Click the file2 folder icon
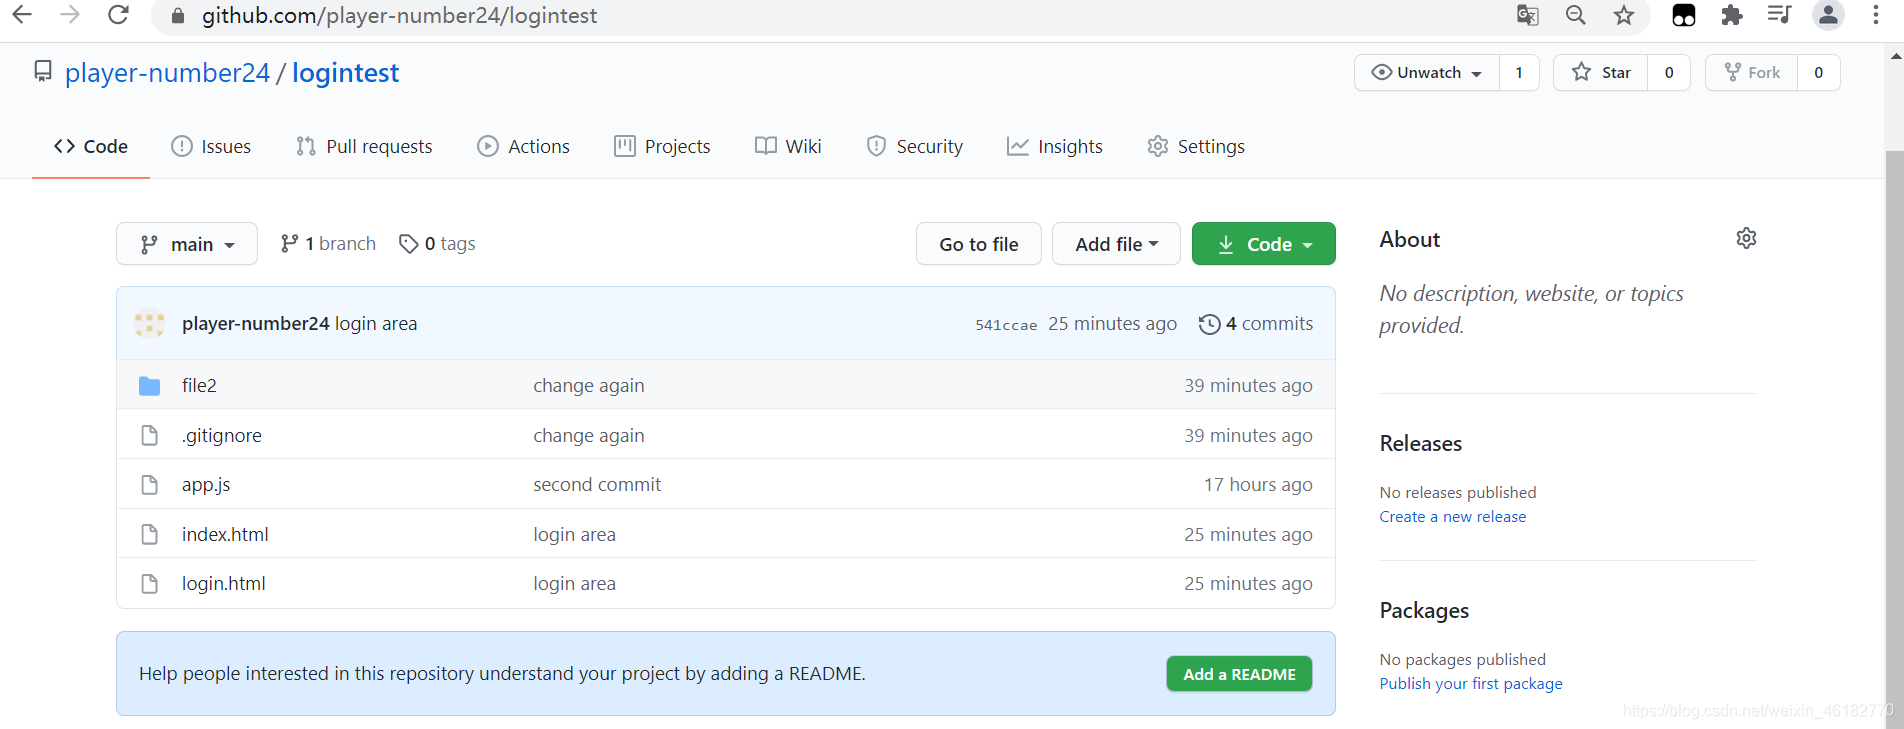 [149, 386]
